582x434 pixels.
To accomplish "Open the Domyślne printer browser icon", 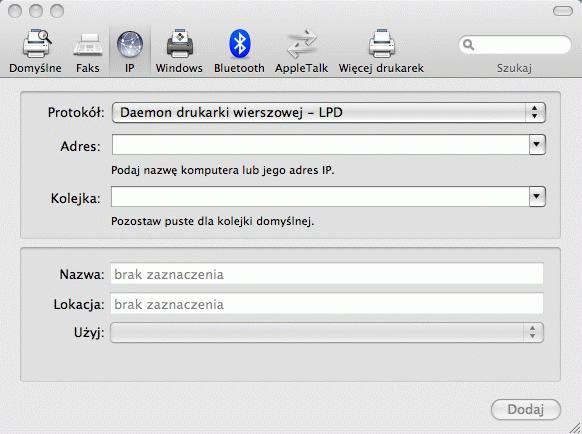I will (x=36, y=44).
